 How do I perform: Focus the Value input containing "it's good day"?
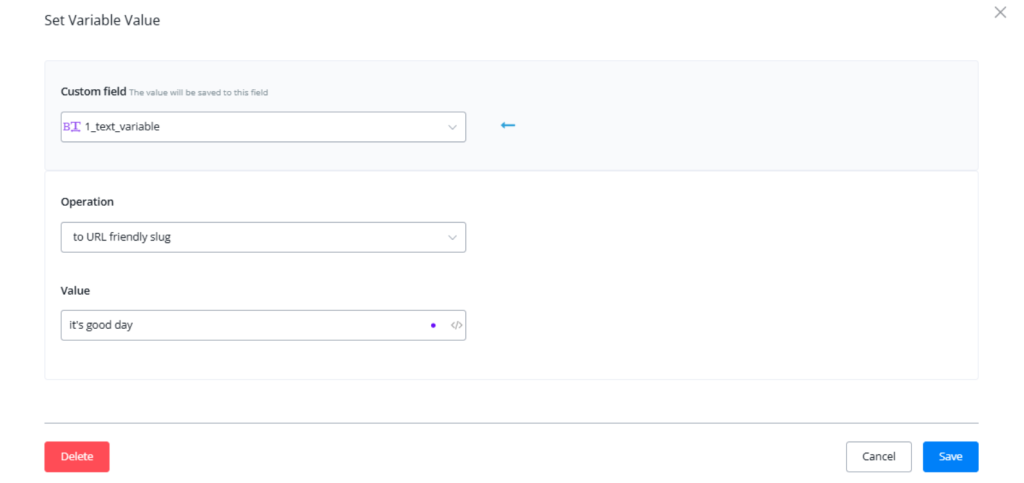(240, 325)
